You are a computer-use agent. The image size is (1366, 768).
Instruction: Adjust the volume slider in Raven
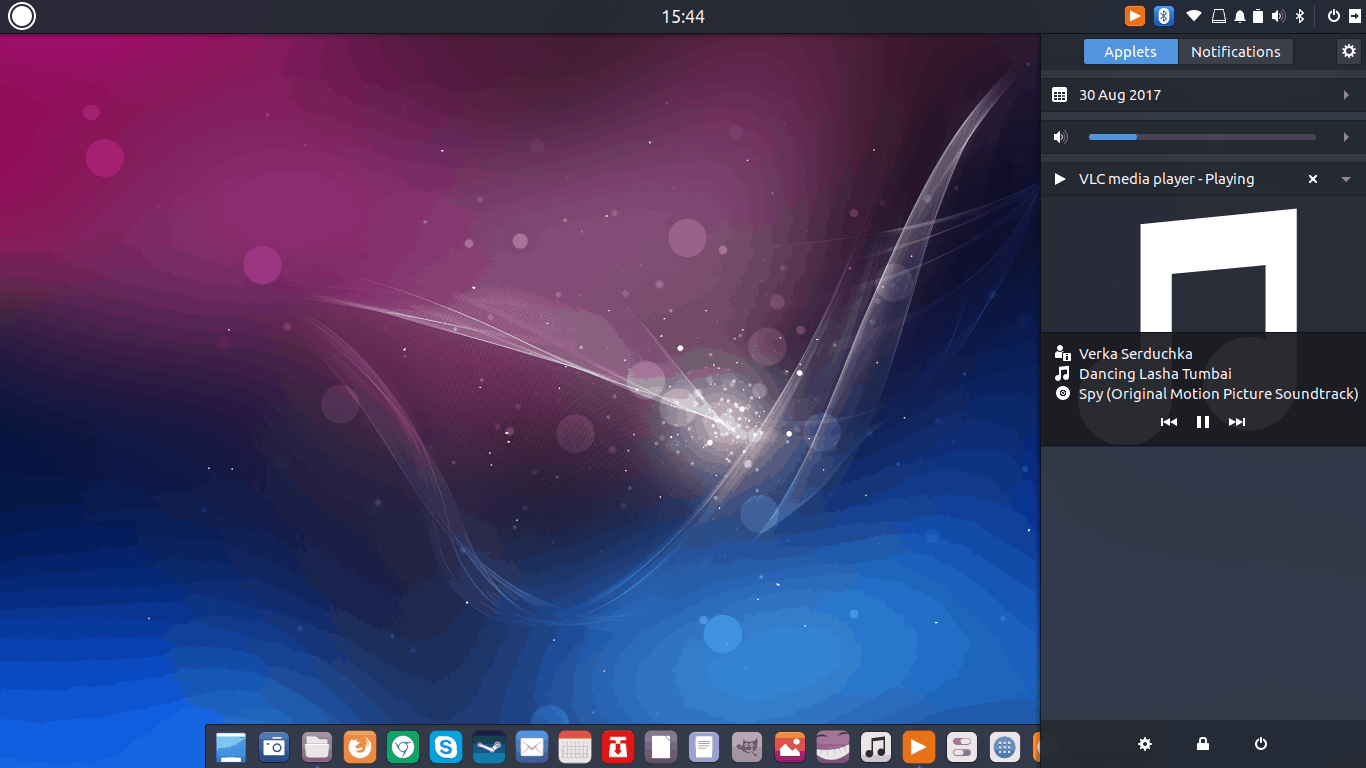[x=1202, y=137]
